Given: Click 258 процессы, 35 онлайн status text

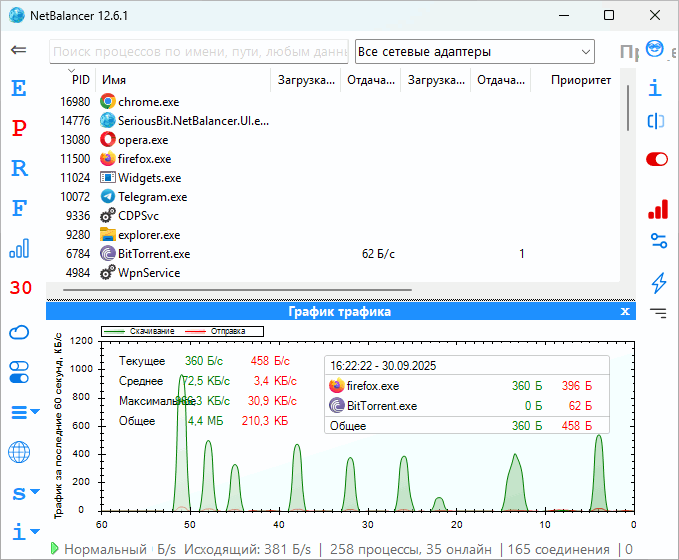Looking at the screenshot, I should 411,549.
